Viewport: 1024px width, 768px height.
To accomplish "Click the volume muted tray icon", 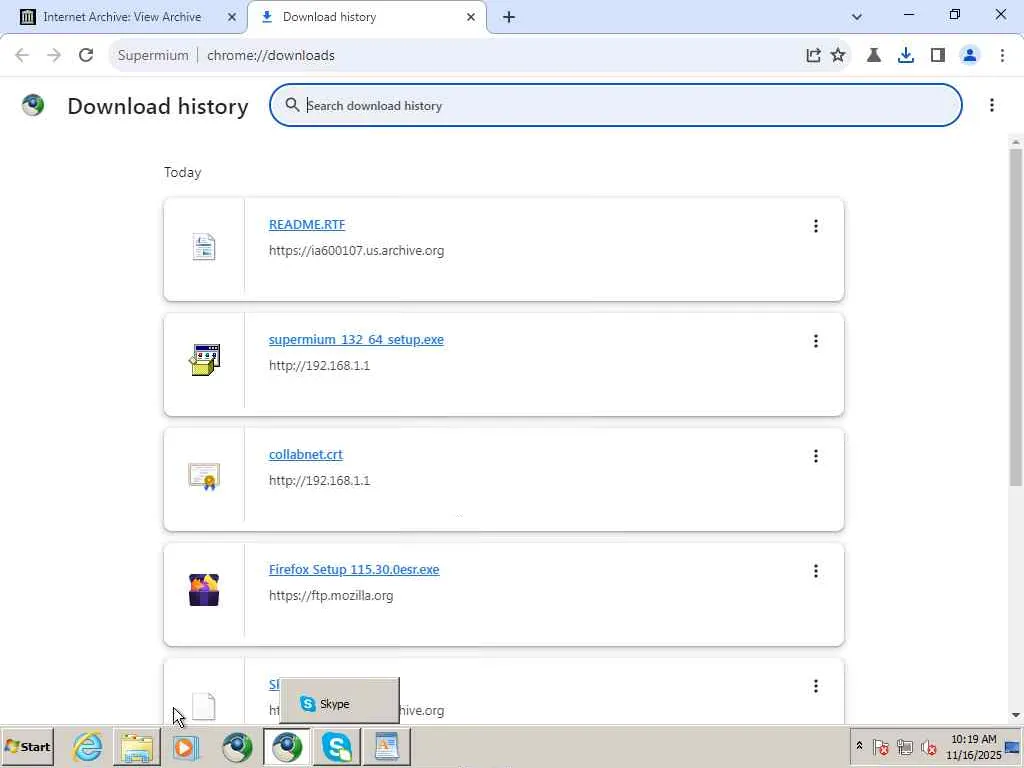I will pyautogui.click(x=929, y=746).
